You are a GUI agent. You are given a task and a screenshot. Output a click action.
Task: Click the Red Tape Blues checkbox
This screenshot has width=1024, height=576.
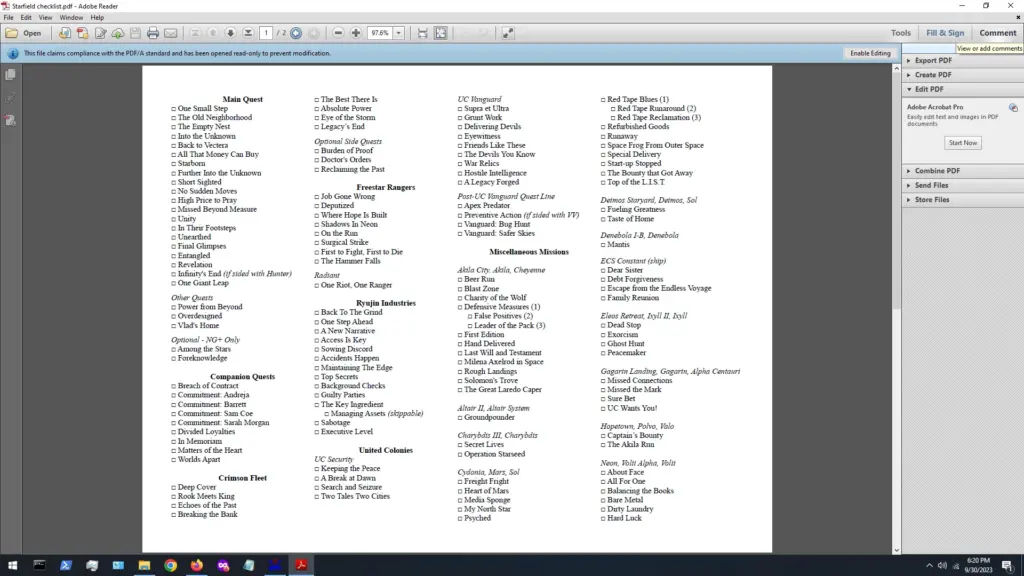click(603, 100)
